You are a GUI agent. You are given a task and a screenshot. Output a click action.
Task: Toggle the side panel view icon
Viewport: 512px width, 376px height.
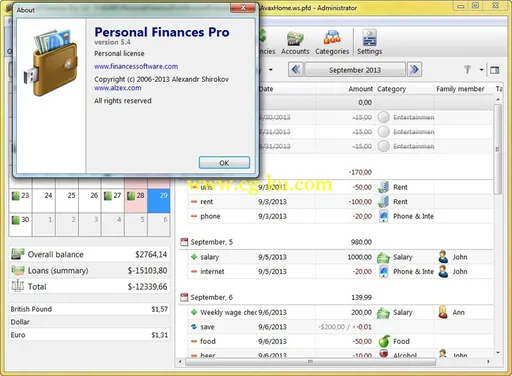pos(495,70)
